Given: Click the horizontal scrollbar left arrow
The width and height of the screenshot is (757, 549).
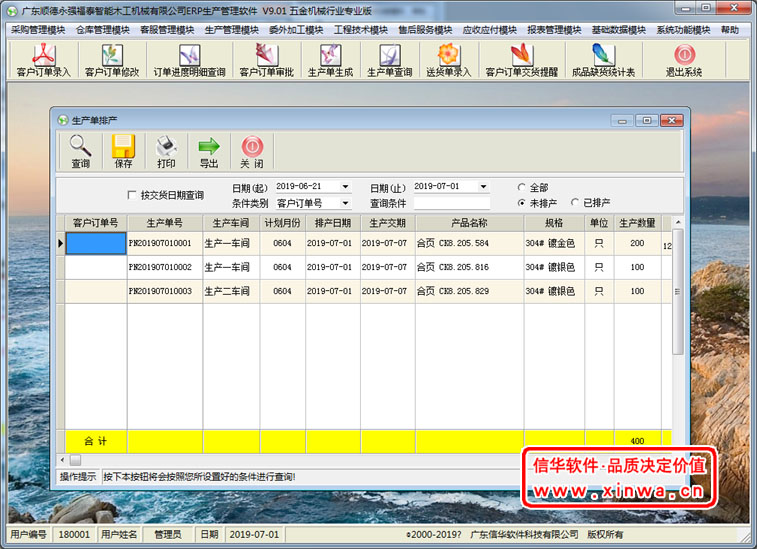Looking at the screenshot, I should point(62,460).
